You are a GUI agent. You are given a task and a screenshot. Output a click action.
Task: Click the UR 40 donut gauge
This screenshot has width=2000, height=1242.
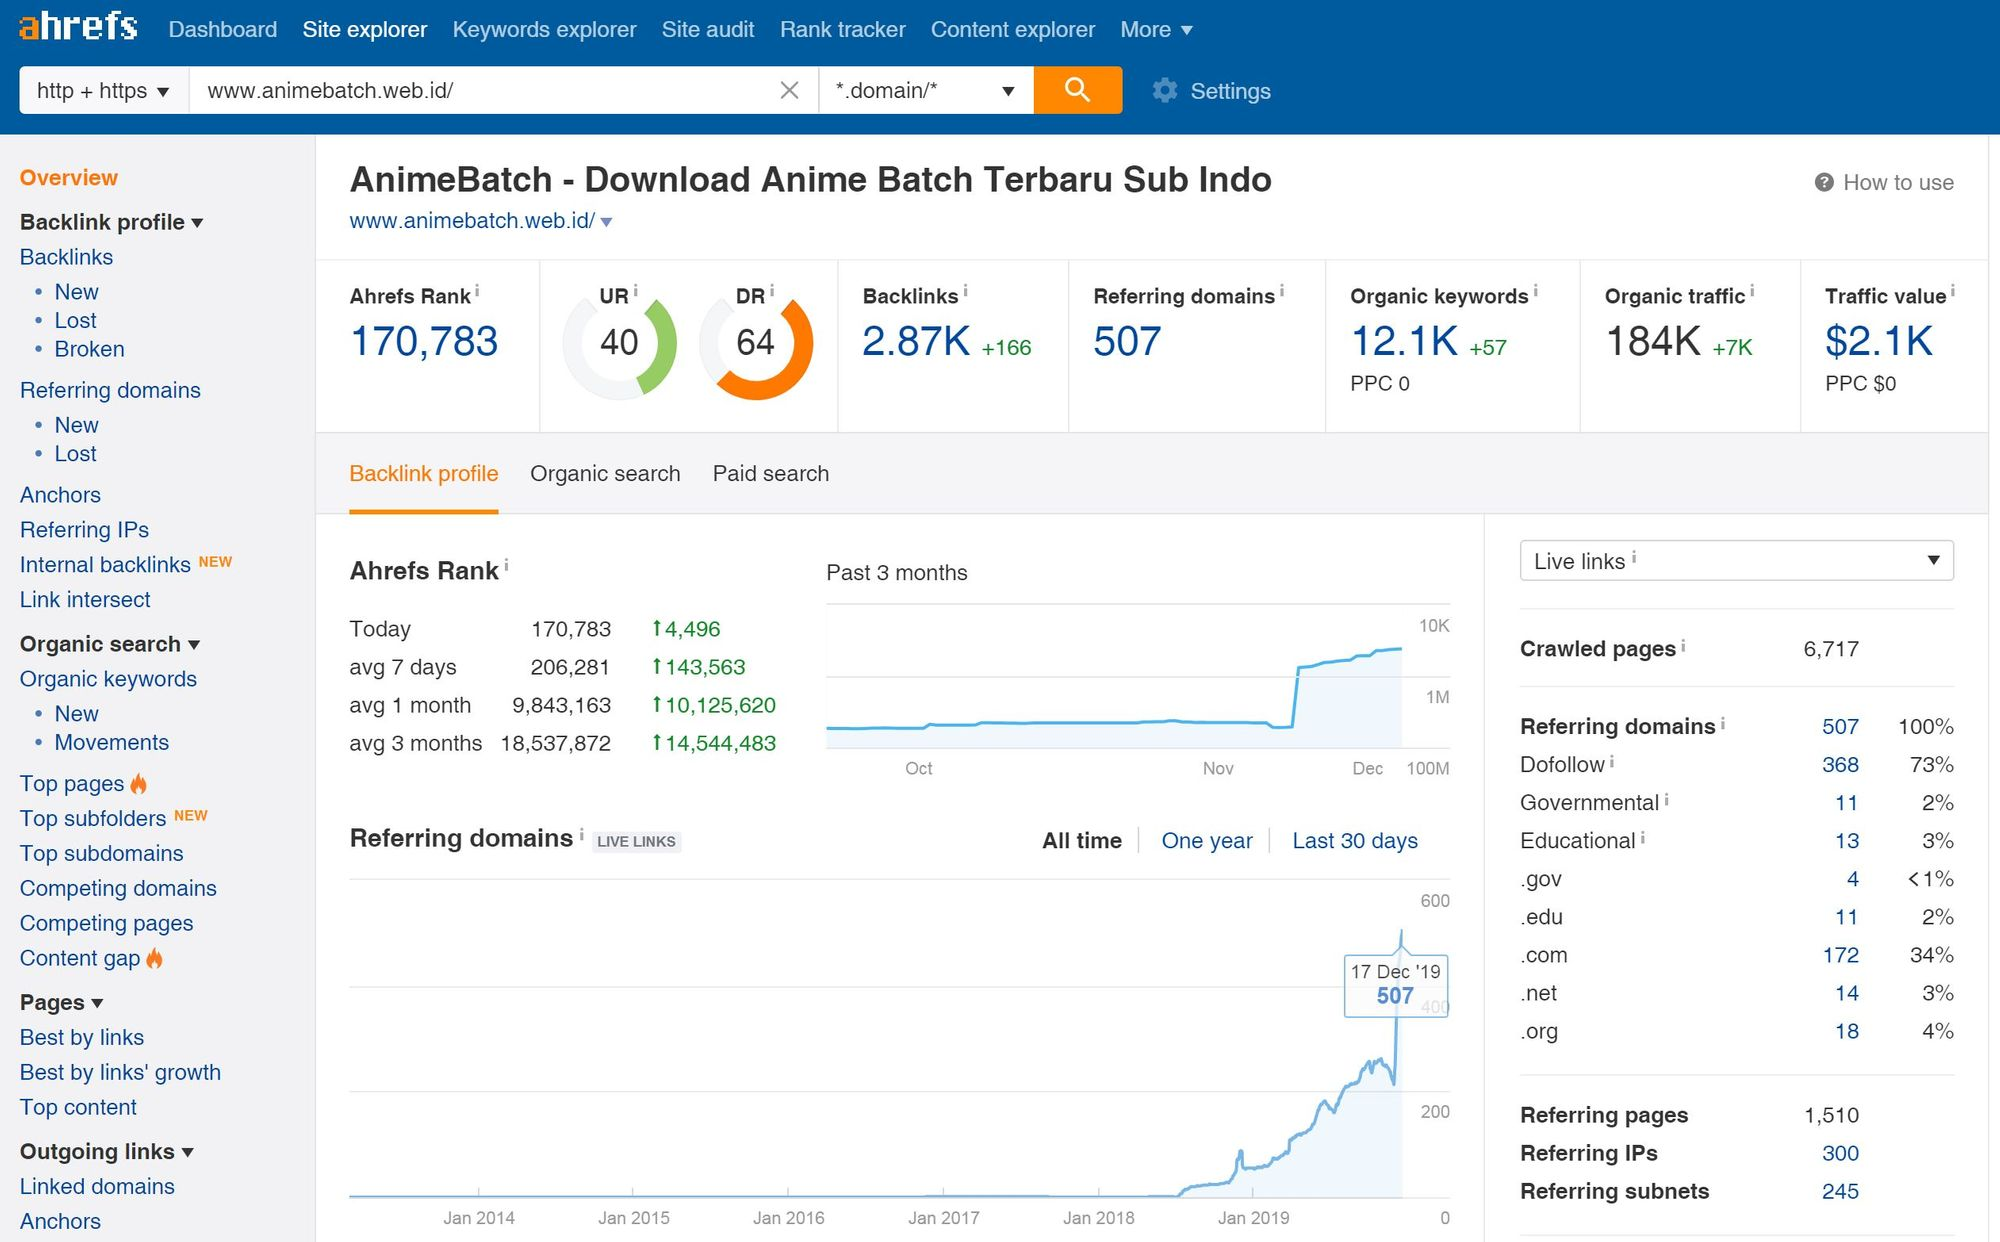click(619, 343)
